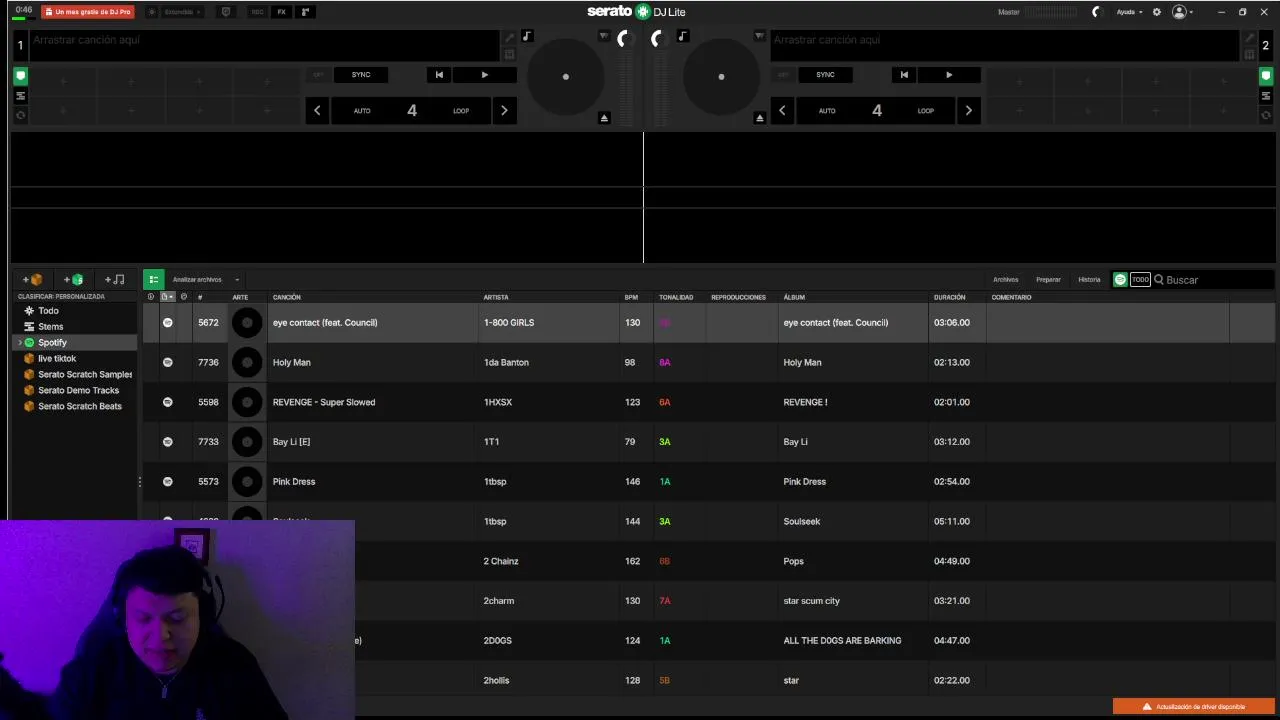Expand the Analizar archivos dropdown arrow

237,280
